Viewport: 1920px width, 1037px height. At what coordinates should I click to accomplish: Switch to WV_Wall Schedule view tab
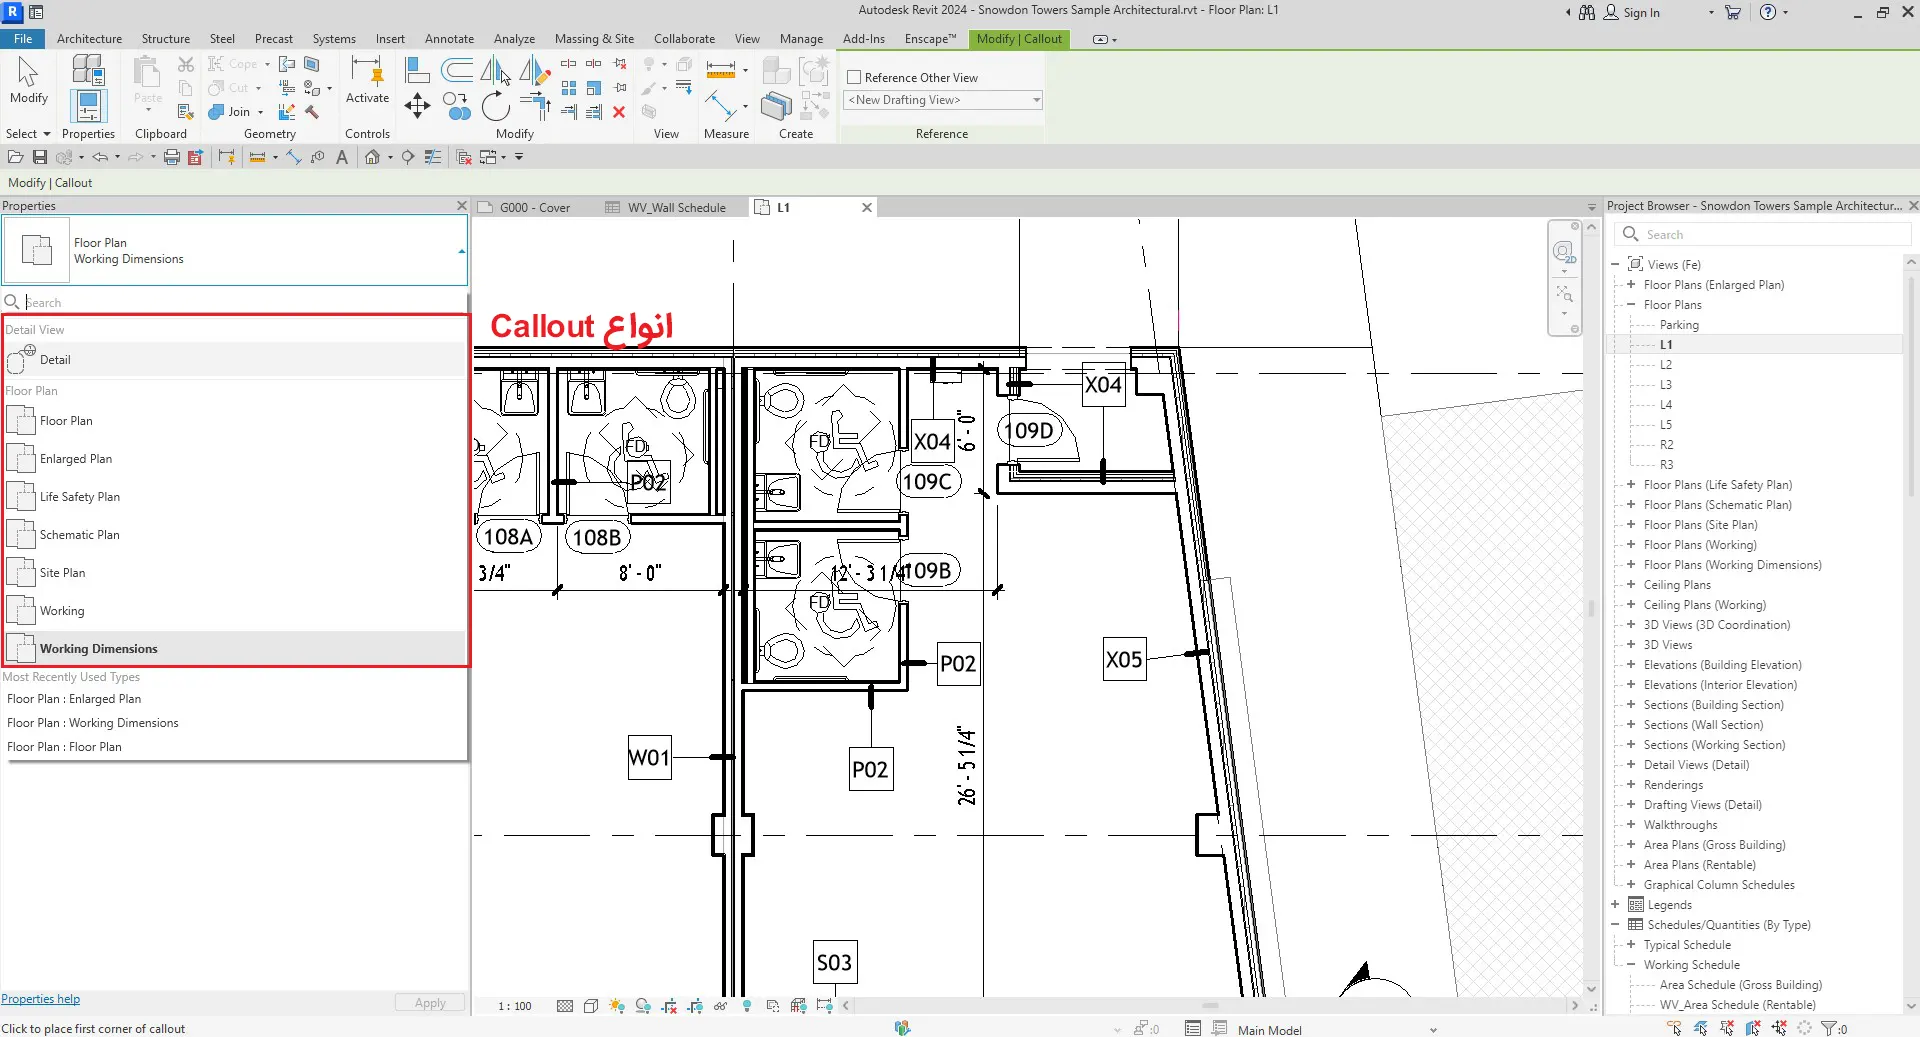(675, 208)
